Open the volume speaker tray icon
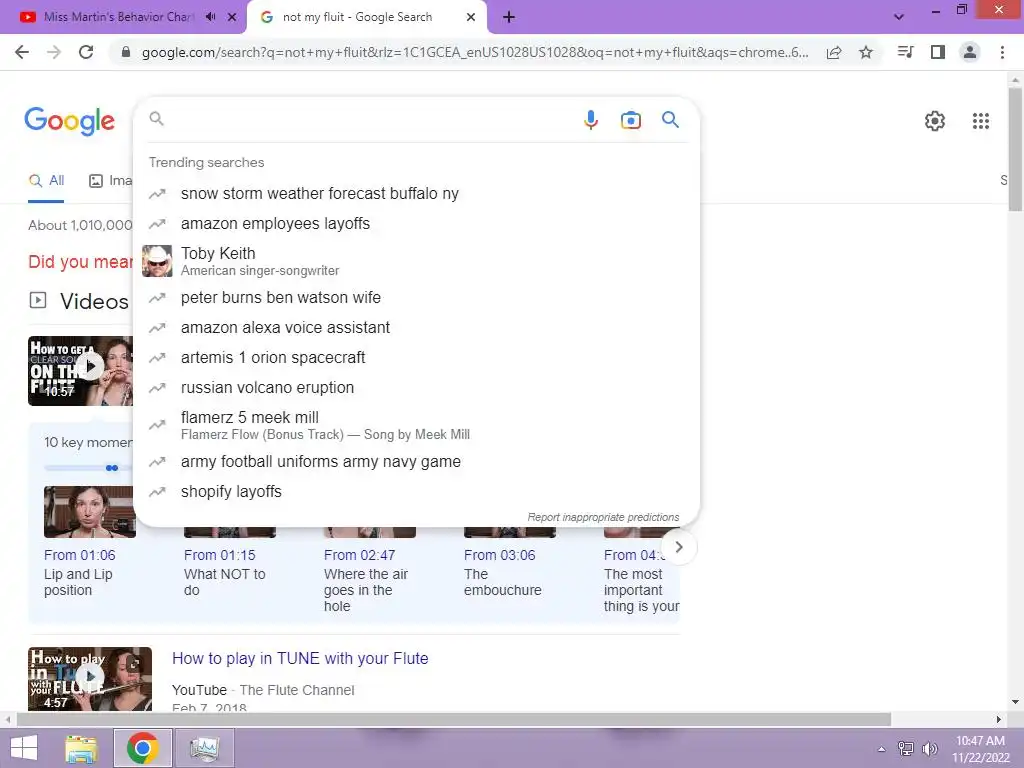 point(929,749)
